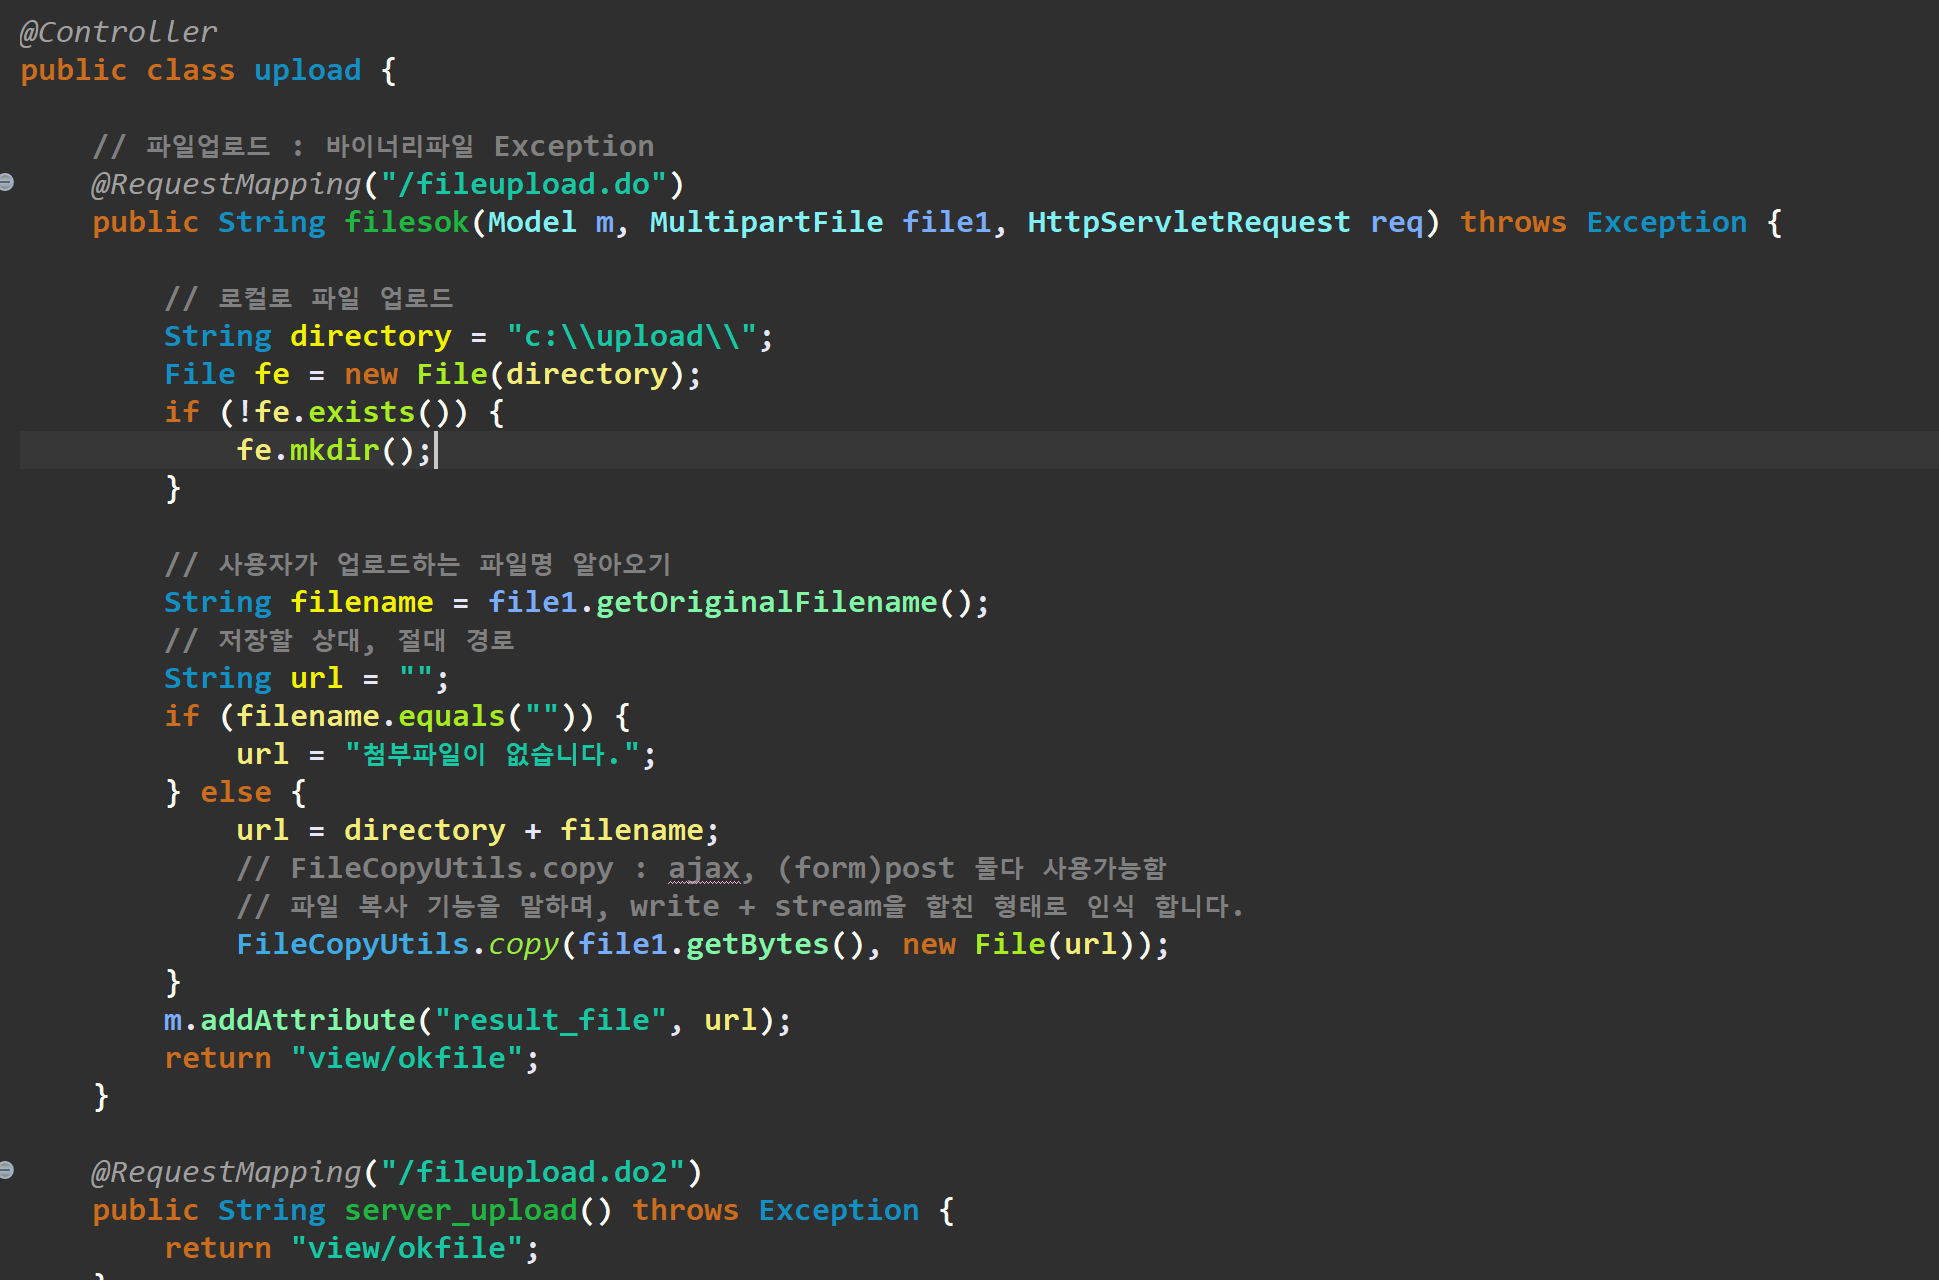
Task: Click the server_upload method name
Action: click(460, 1210)
